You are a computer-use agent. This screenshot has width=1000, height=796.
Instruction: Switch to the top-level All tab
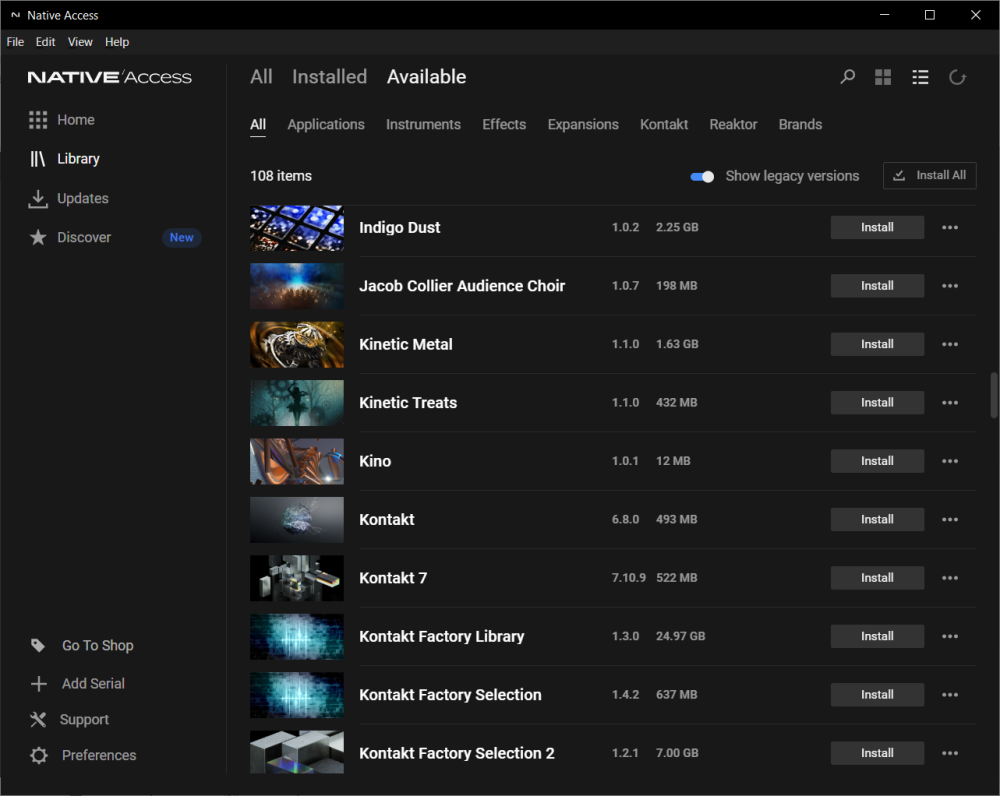(261, 77)
